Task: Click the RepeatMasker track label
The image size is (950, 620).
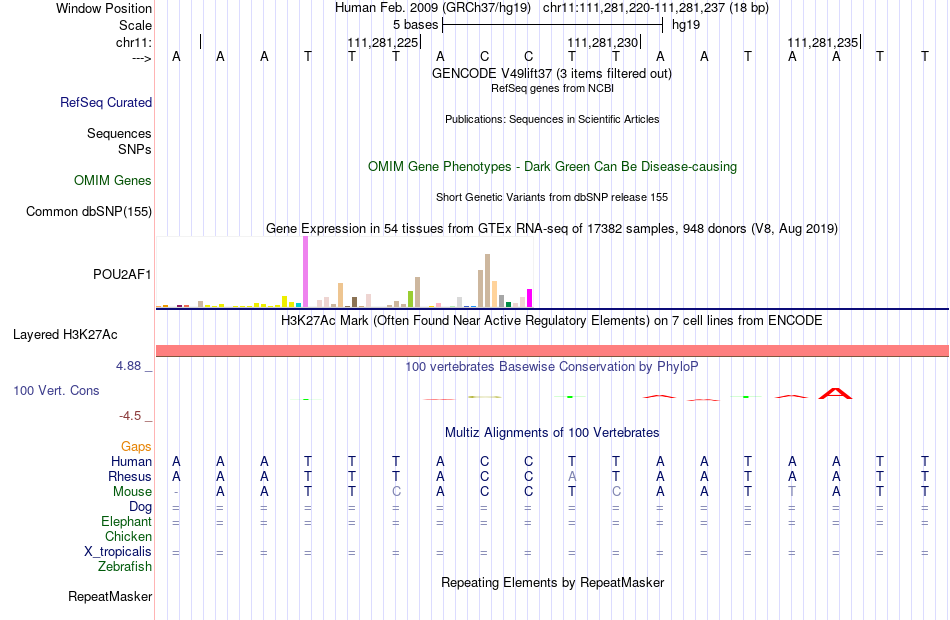Action: (110, 597)
